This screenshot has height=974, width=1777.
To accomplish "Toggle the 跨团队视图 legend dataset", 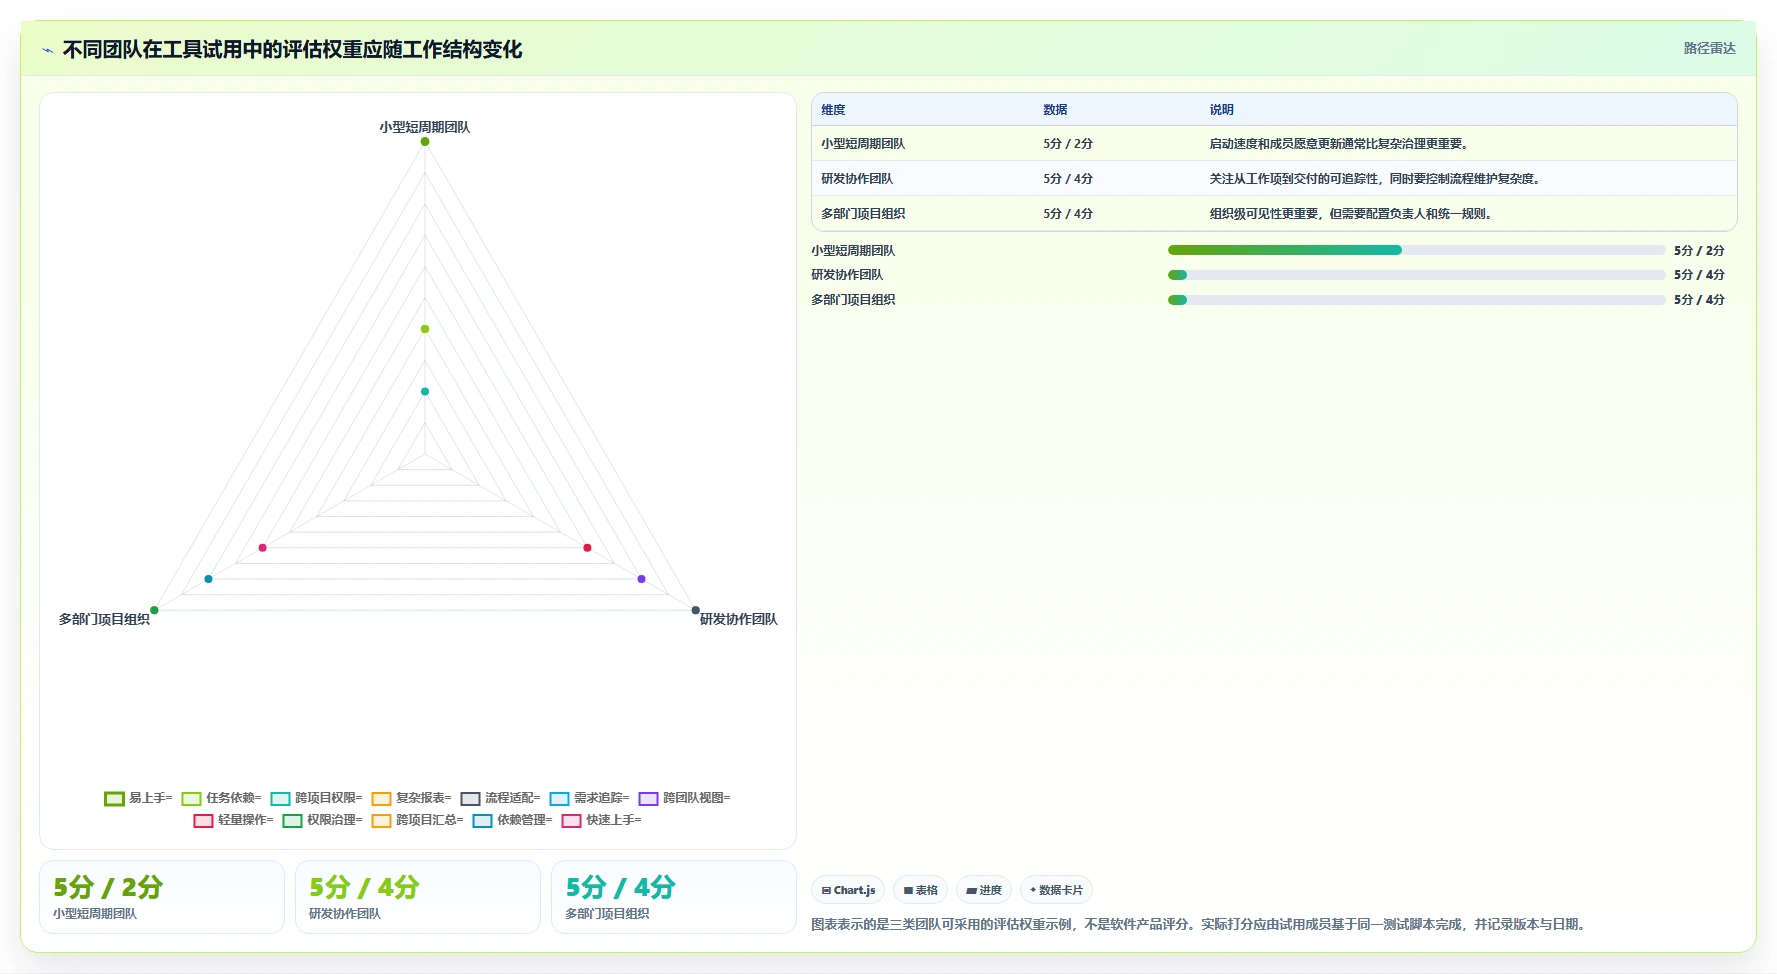I will 684,798.
